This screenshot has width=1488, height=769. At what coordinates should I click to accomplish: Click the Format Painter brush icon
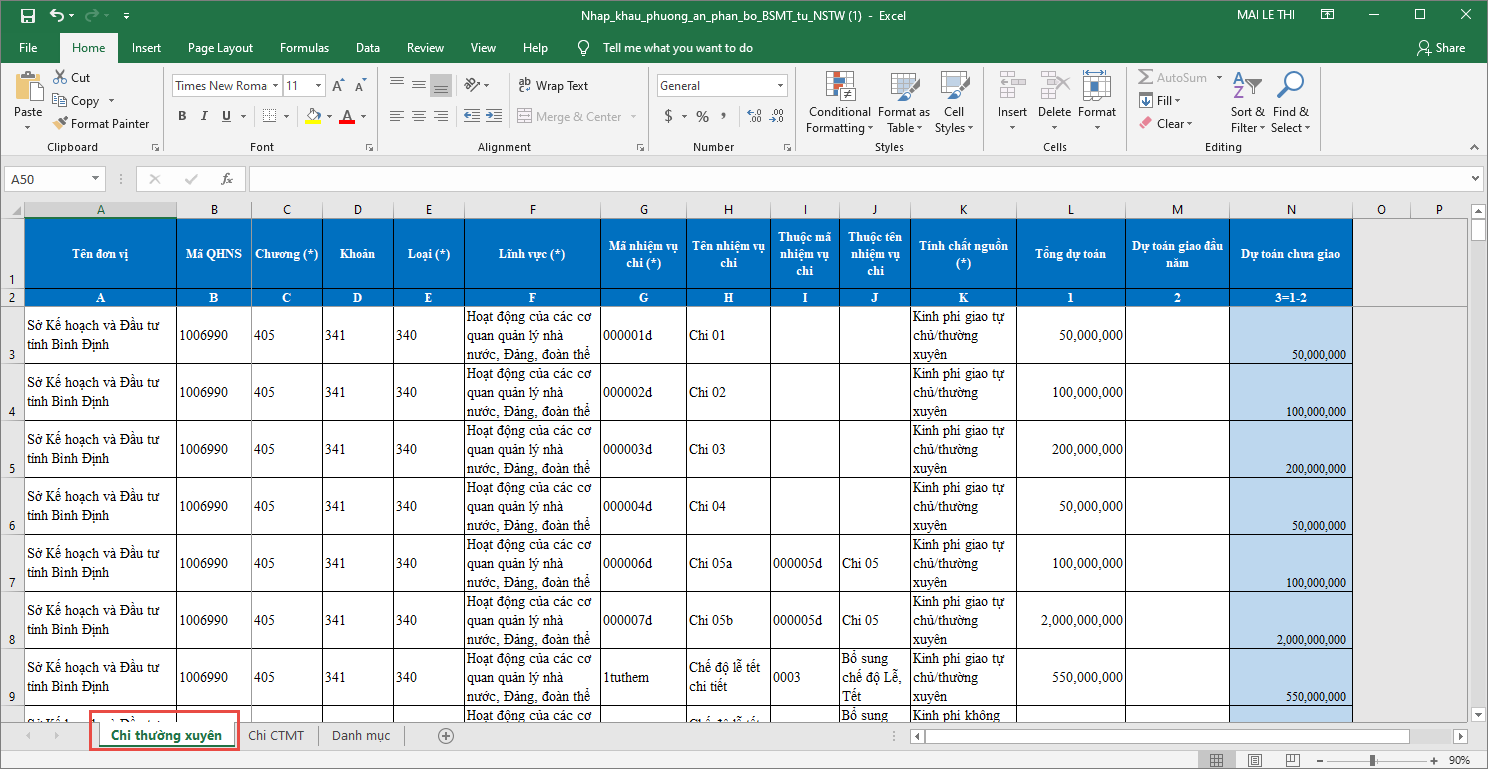point(58,124)
